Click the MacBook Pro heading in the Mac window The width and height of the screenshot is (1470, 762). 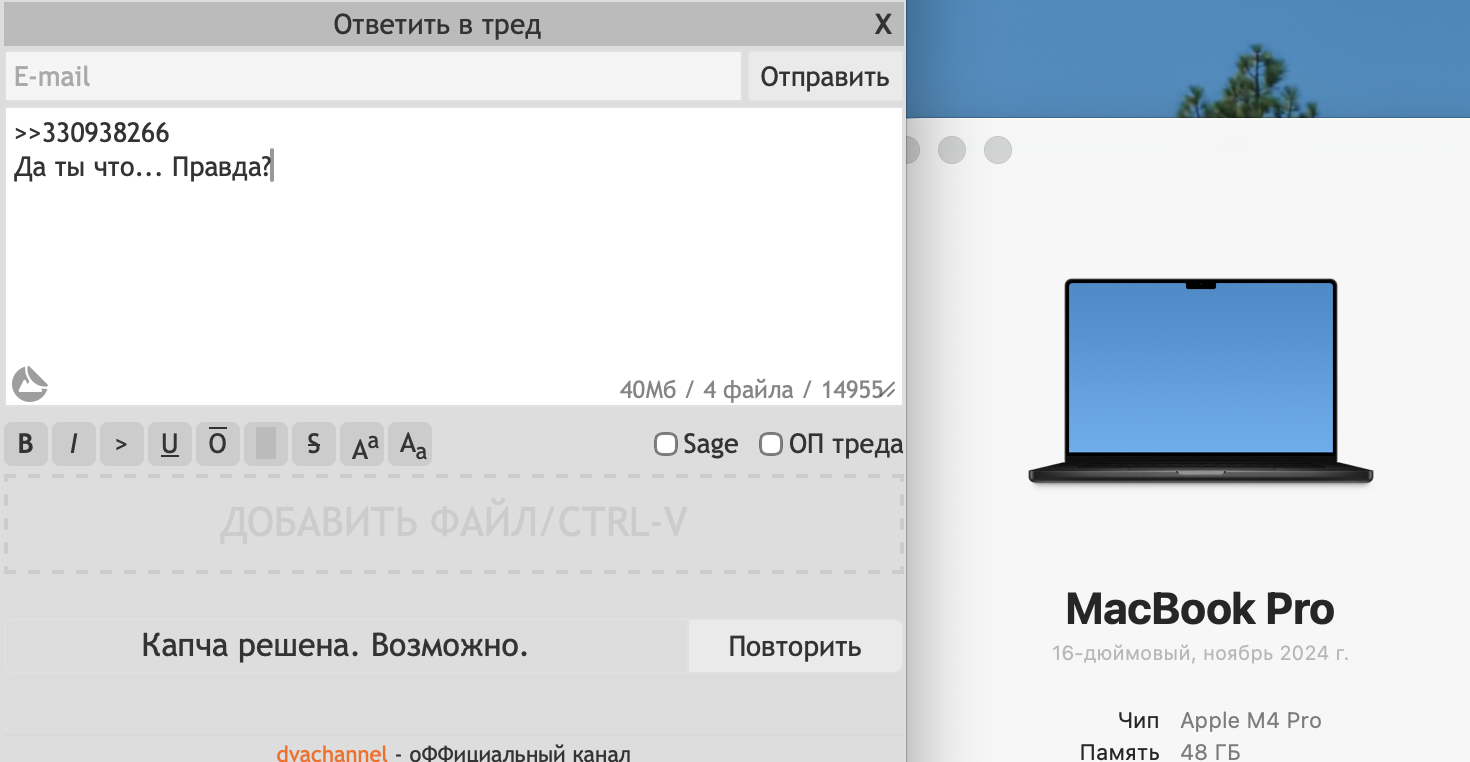click(1200, 609)
